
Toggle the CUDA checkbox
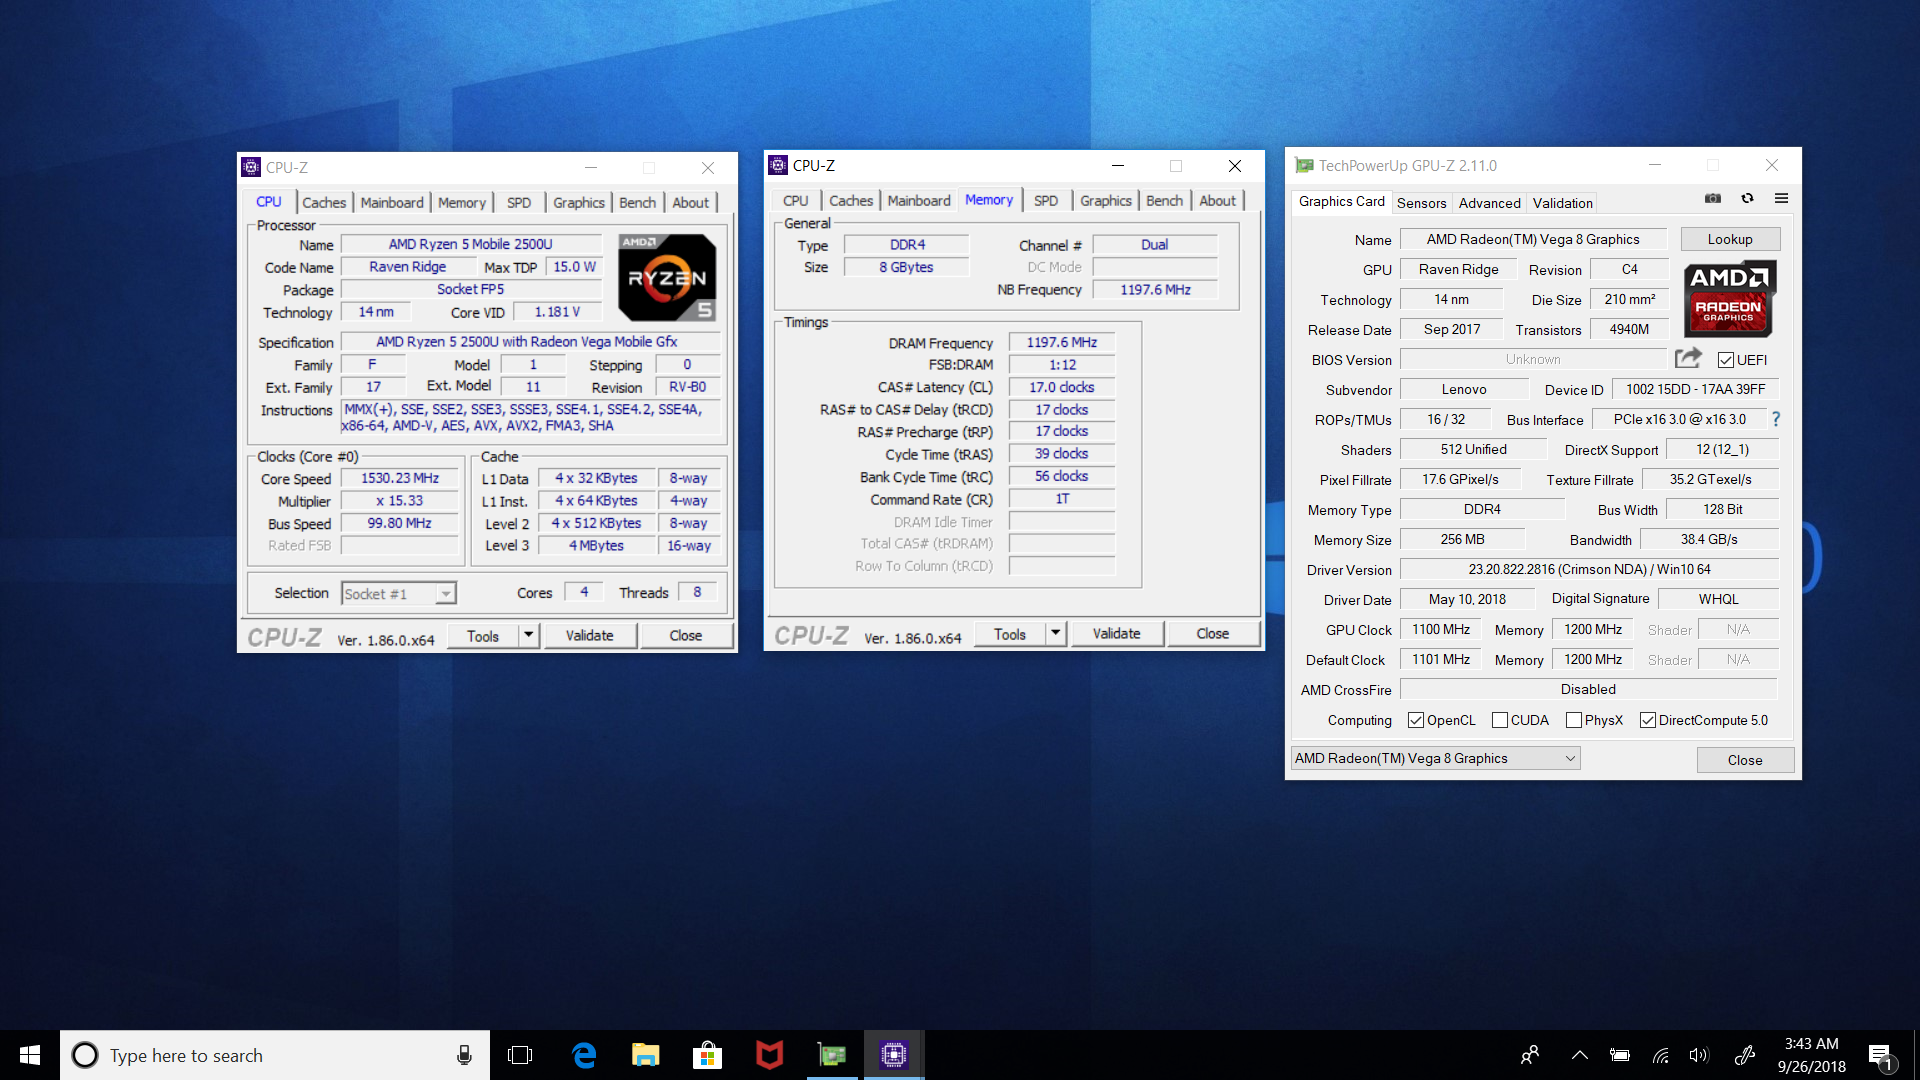coord(1500,720)
